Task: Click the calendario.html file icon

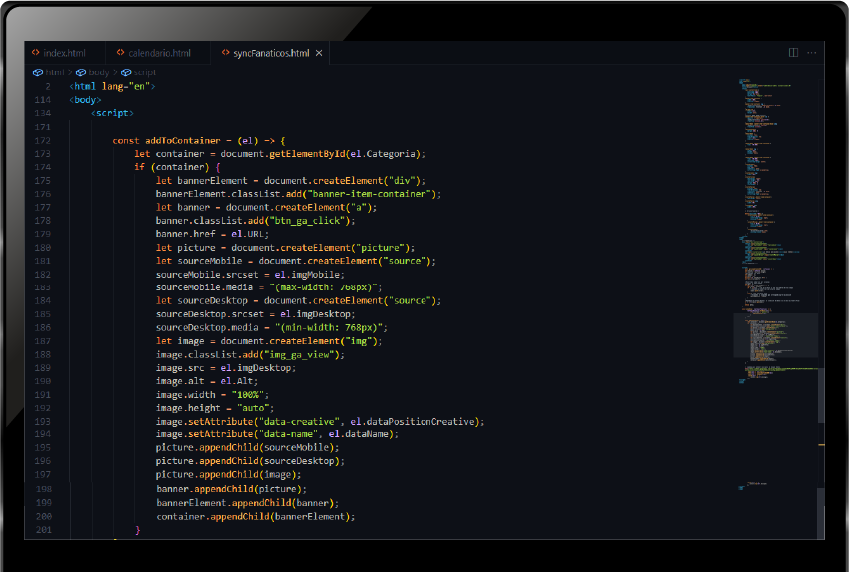Action: pyautogui.click(x=120, y=53)
